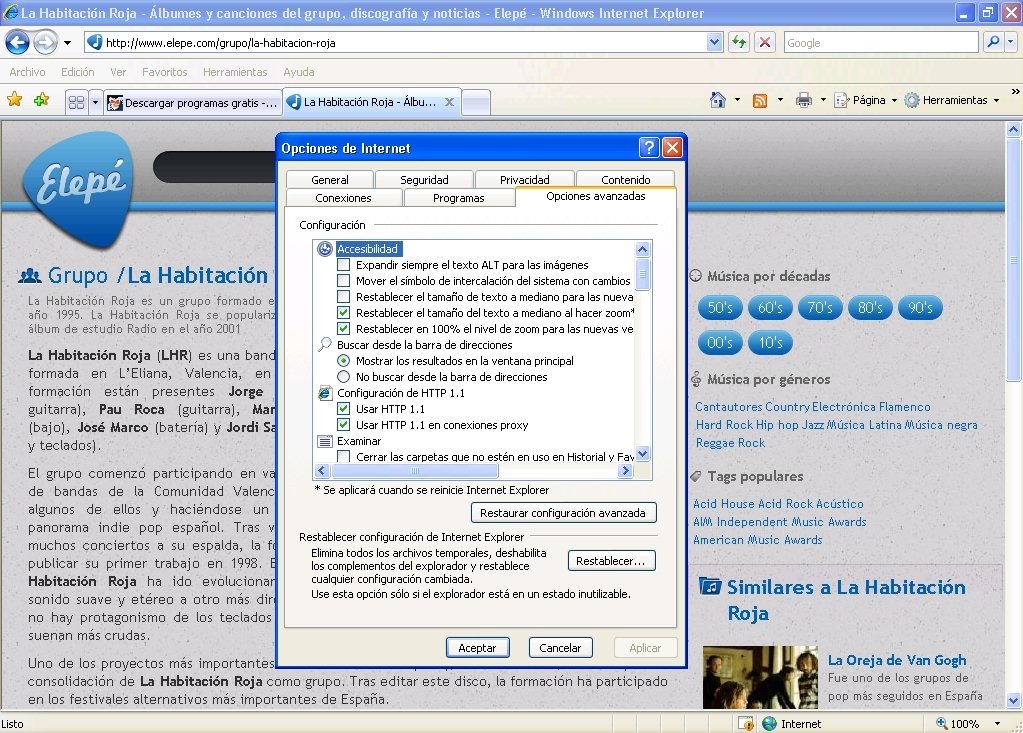Select Mostrar los resultados en la ventana principal
Image resolution: width=1023 pixels, height=733 pixels.
(343, 361)
